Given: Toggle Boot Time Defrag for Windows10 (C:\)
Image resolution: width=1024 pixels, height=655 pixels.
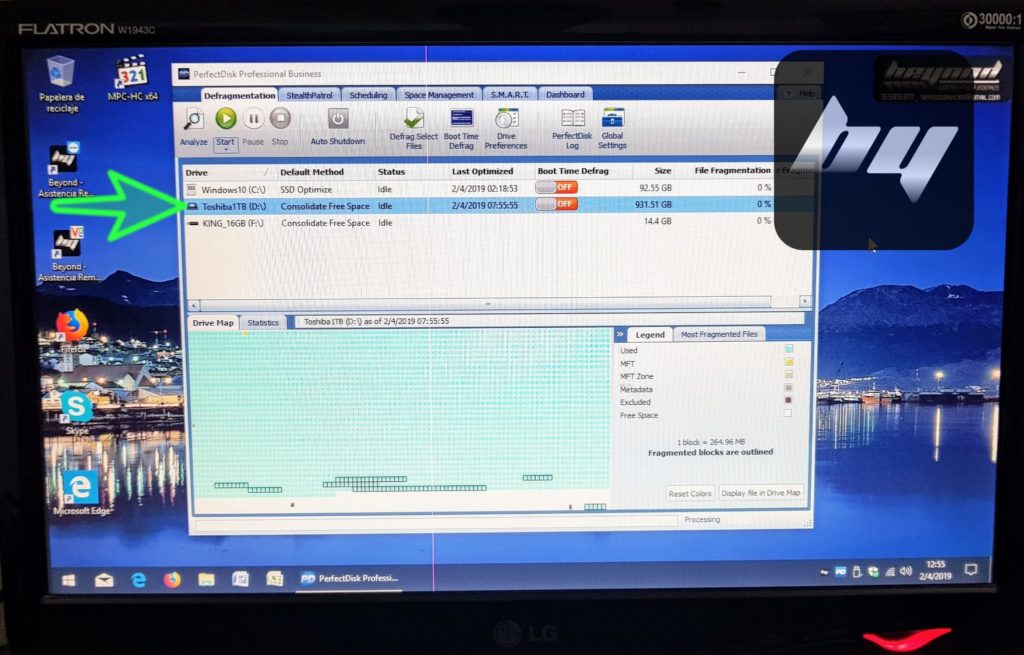Looking at the screenshot, I should (556, 187).
